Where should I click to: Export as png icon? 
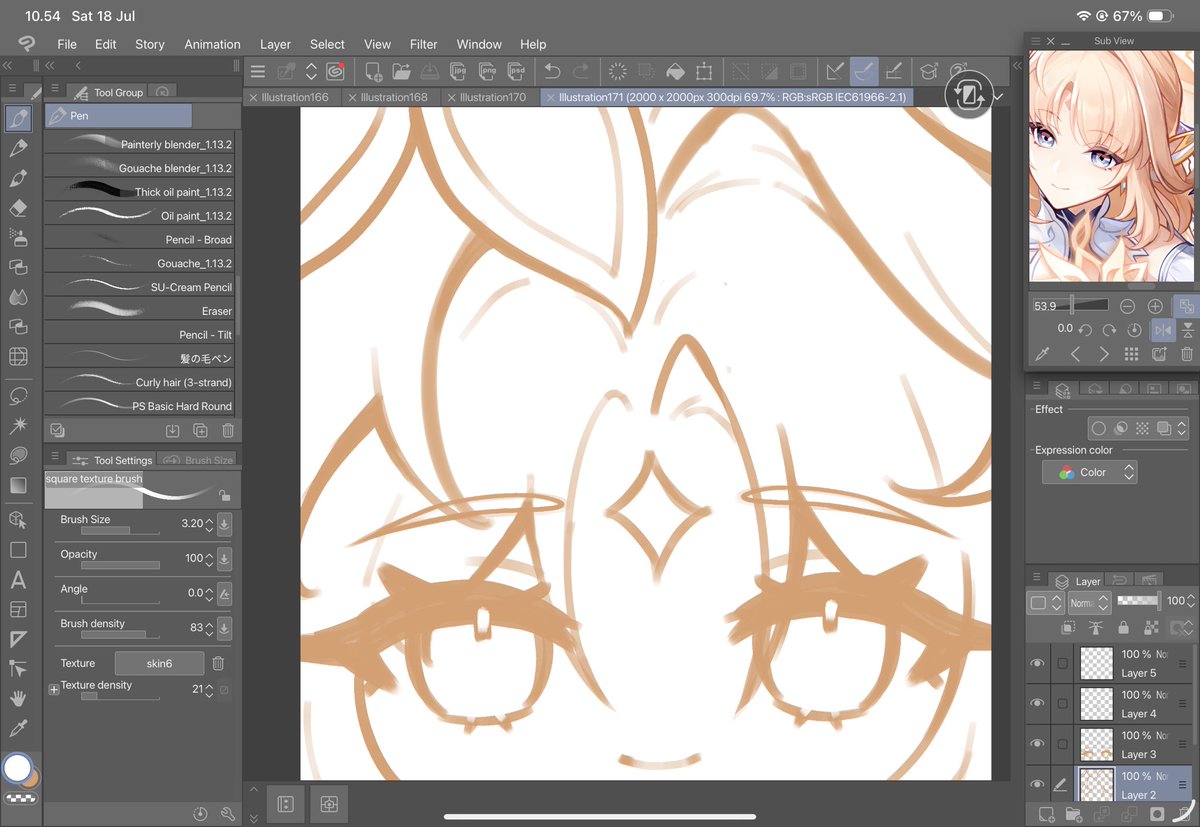tap(488, 71)
